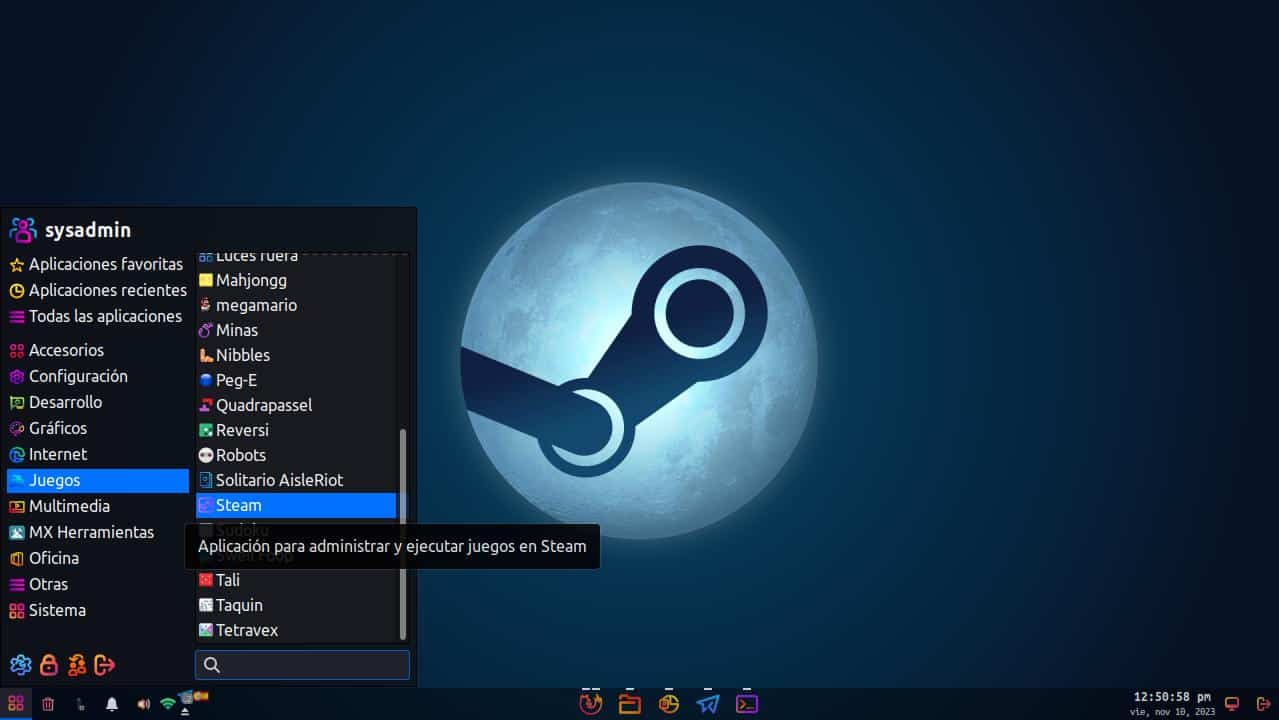Open the Desarrollo category
Image resolution: width=1279 pixels, height=720 pixels.
(97, 402)
